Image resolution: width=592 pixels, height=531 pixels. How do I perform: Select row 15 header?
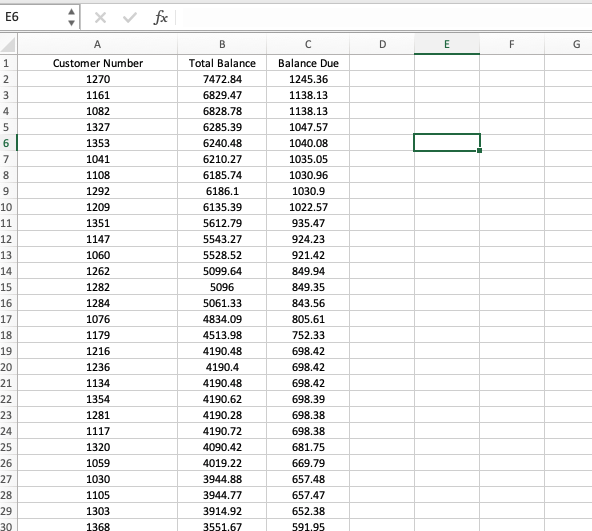(8, 287)
